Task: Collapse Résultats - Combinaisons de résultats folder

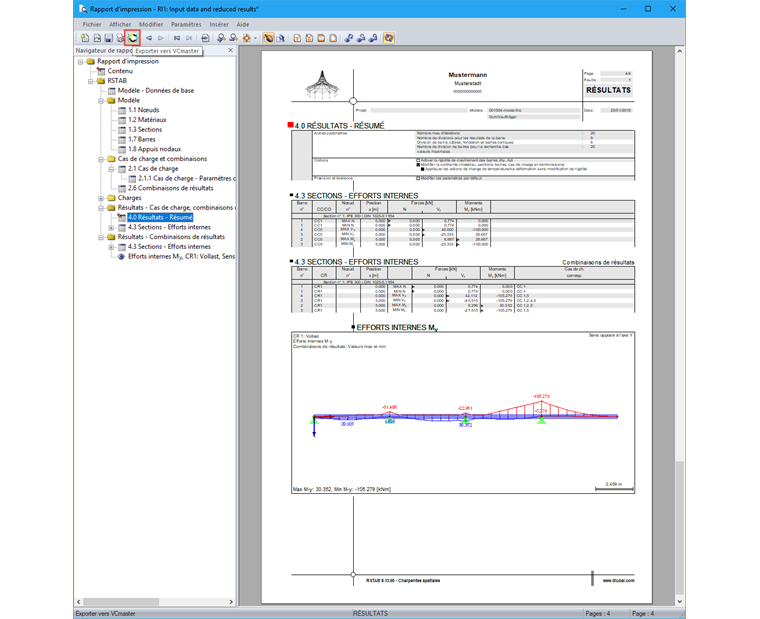Action: click(x=101, y=237)
